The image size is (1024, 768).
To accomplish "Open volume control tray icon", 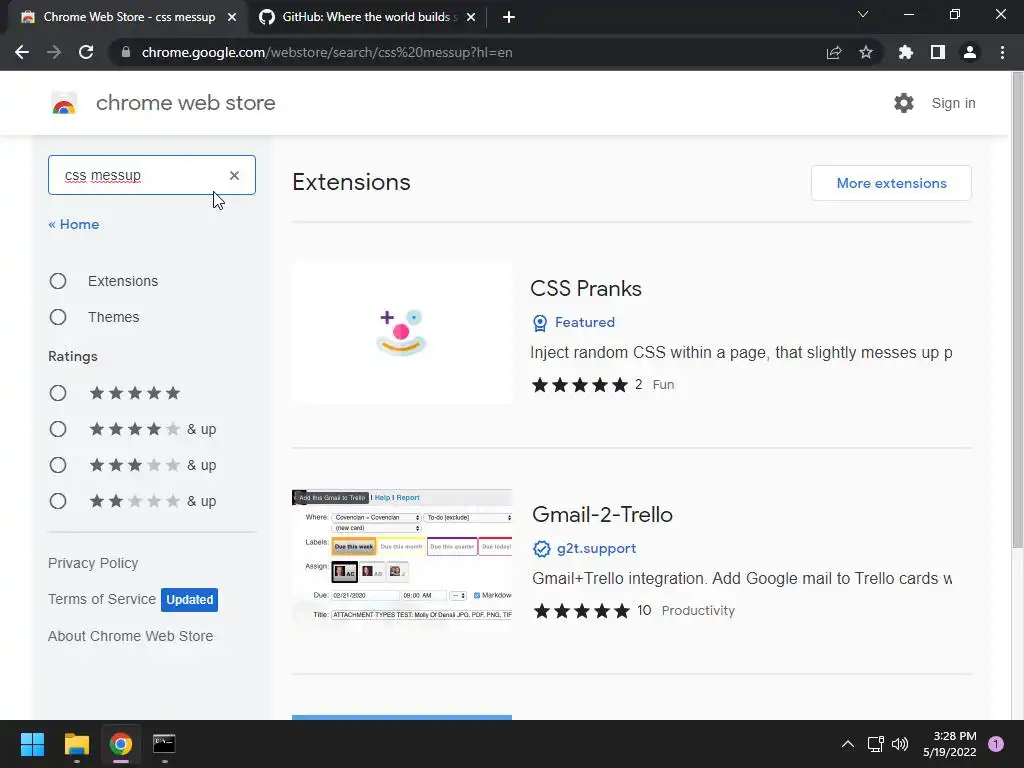I will pos(900,744).
